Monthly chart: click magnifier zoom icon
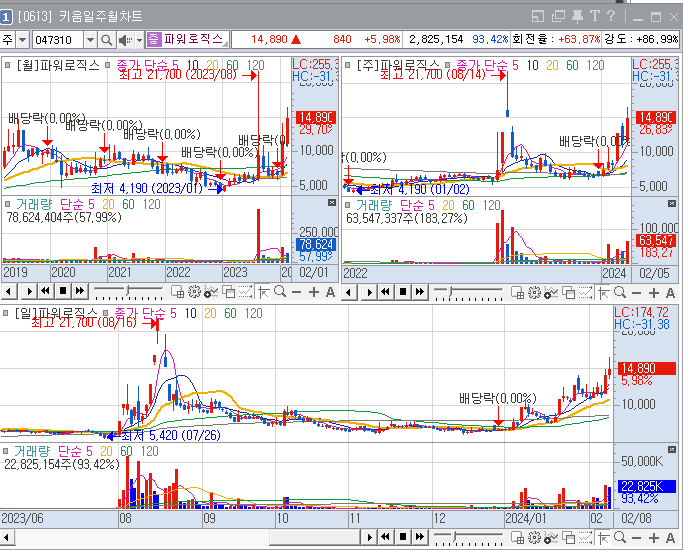 tap(281, 292)
